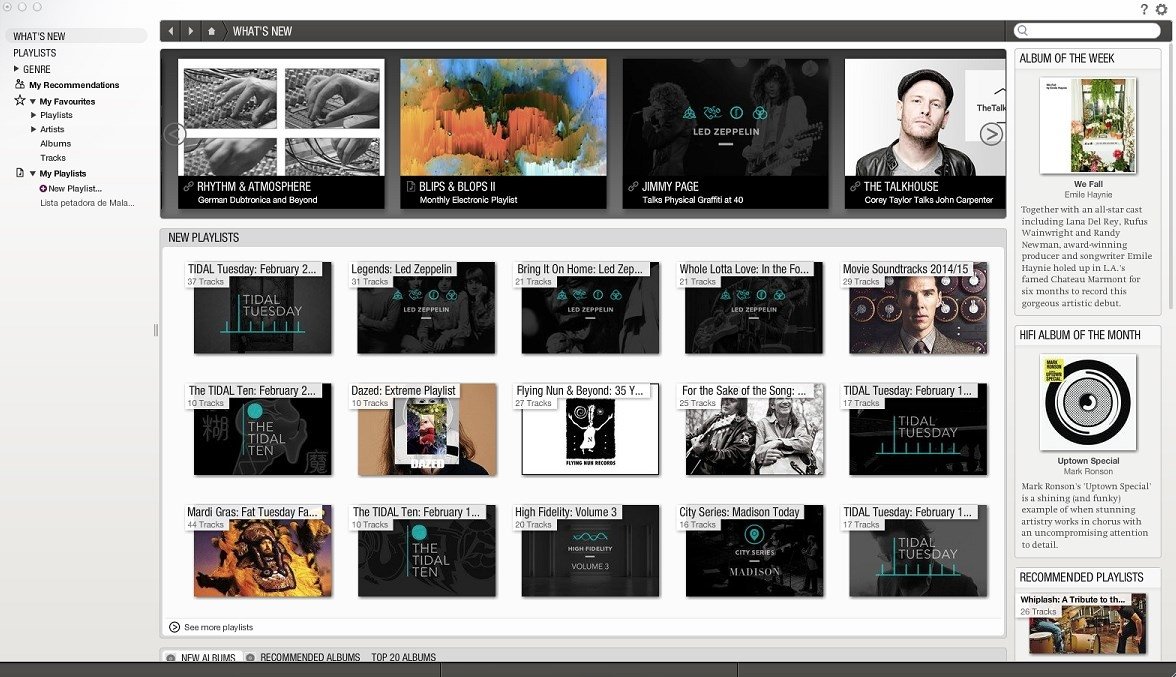Go to home via house icon

212,31
